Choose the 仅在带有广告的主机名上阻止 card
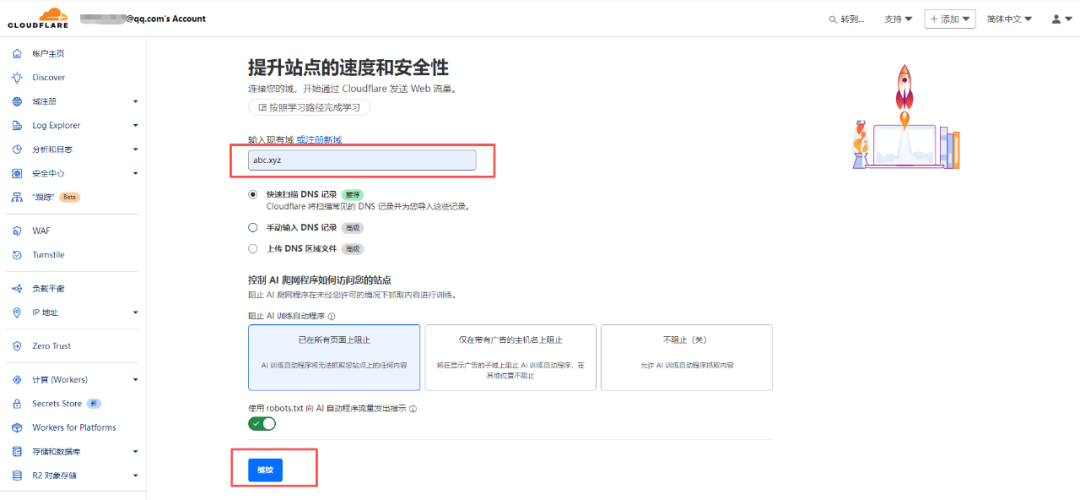The height and width of the screenshot is (500, 1080). click(x=510, y=357)
